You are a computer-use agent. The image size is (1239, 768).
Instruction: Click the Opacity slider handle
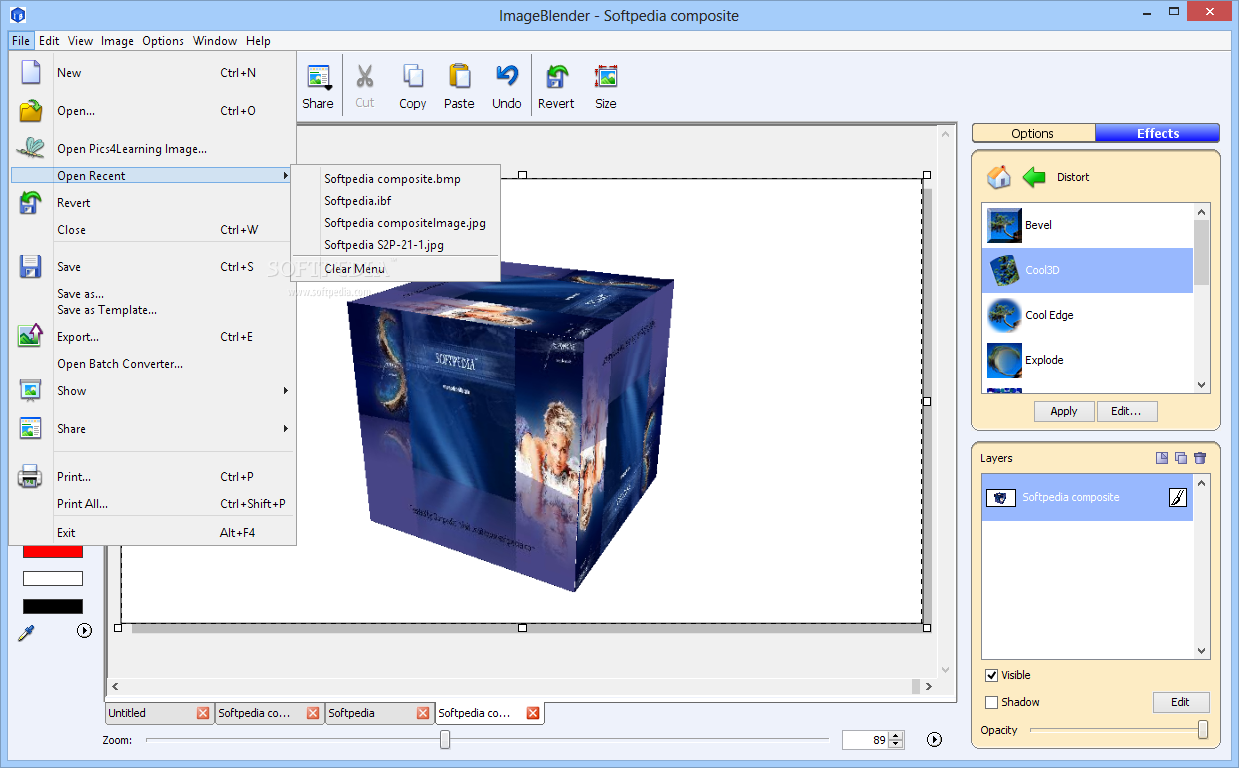(1202, 730)
